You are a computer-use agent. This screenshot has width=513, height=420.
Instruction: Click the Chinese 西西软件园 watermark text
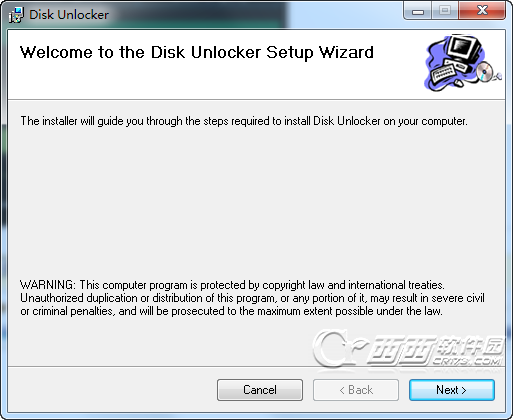click(x=437, y=348)
